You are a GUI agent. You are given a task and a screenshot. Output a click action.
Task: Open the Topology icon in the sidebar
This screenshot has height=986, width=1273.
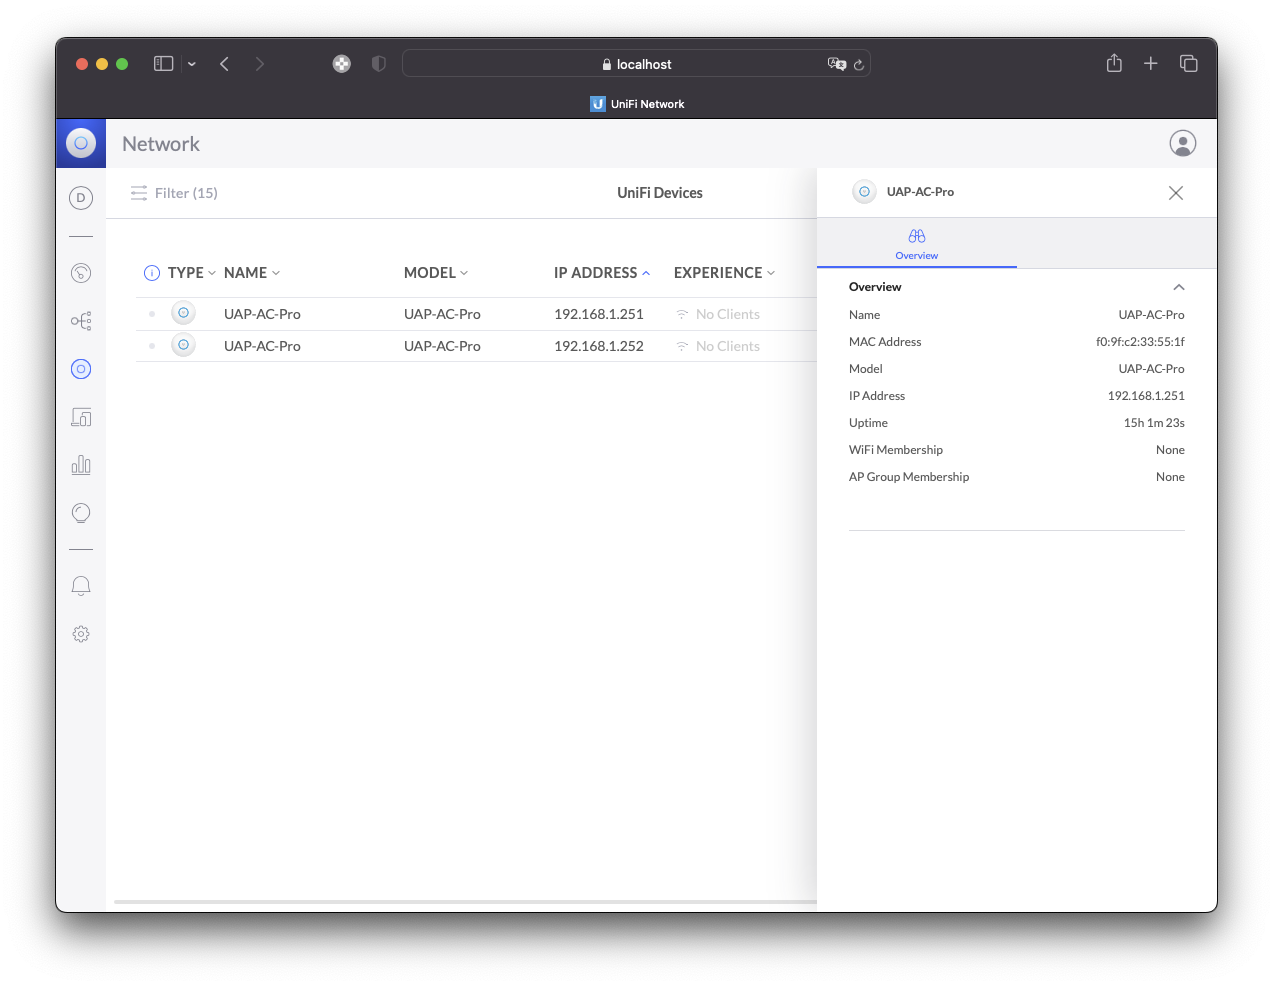[81, 321]
